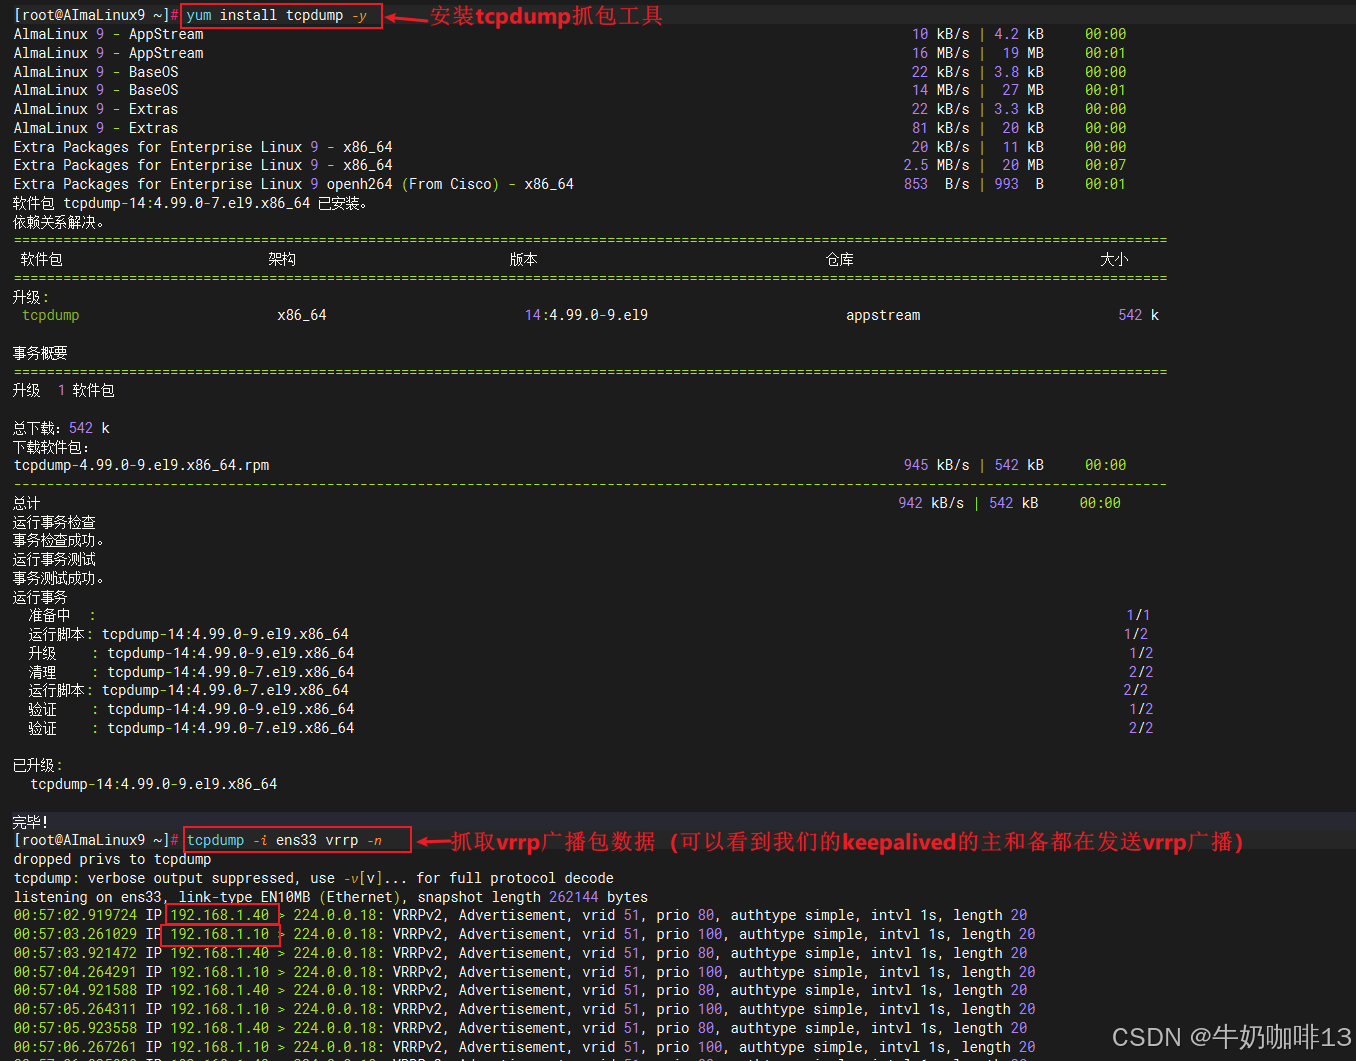Click the red-boxed IP 192.168.1.10
The image size is (1356, 1061).
pyautogui.click(x=220, y=934)
